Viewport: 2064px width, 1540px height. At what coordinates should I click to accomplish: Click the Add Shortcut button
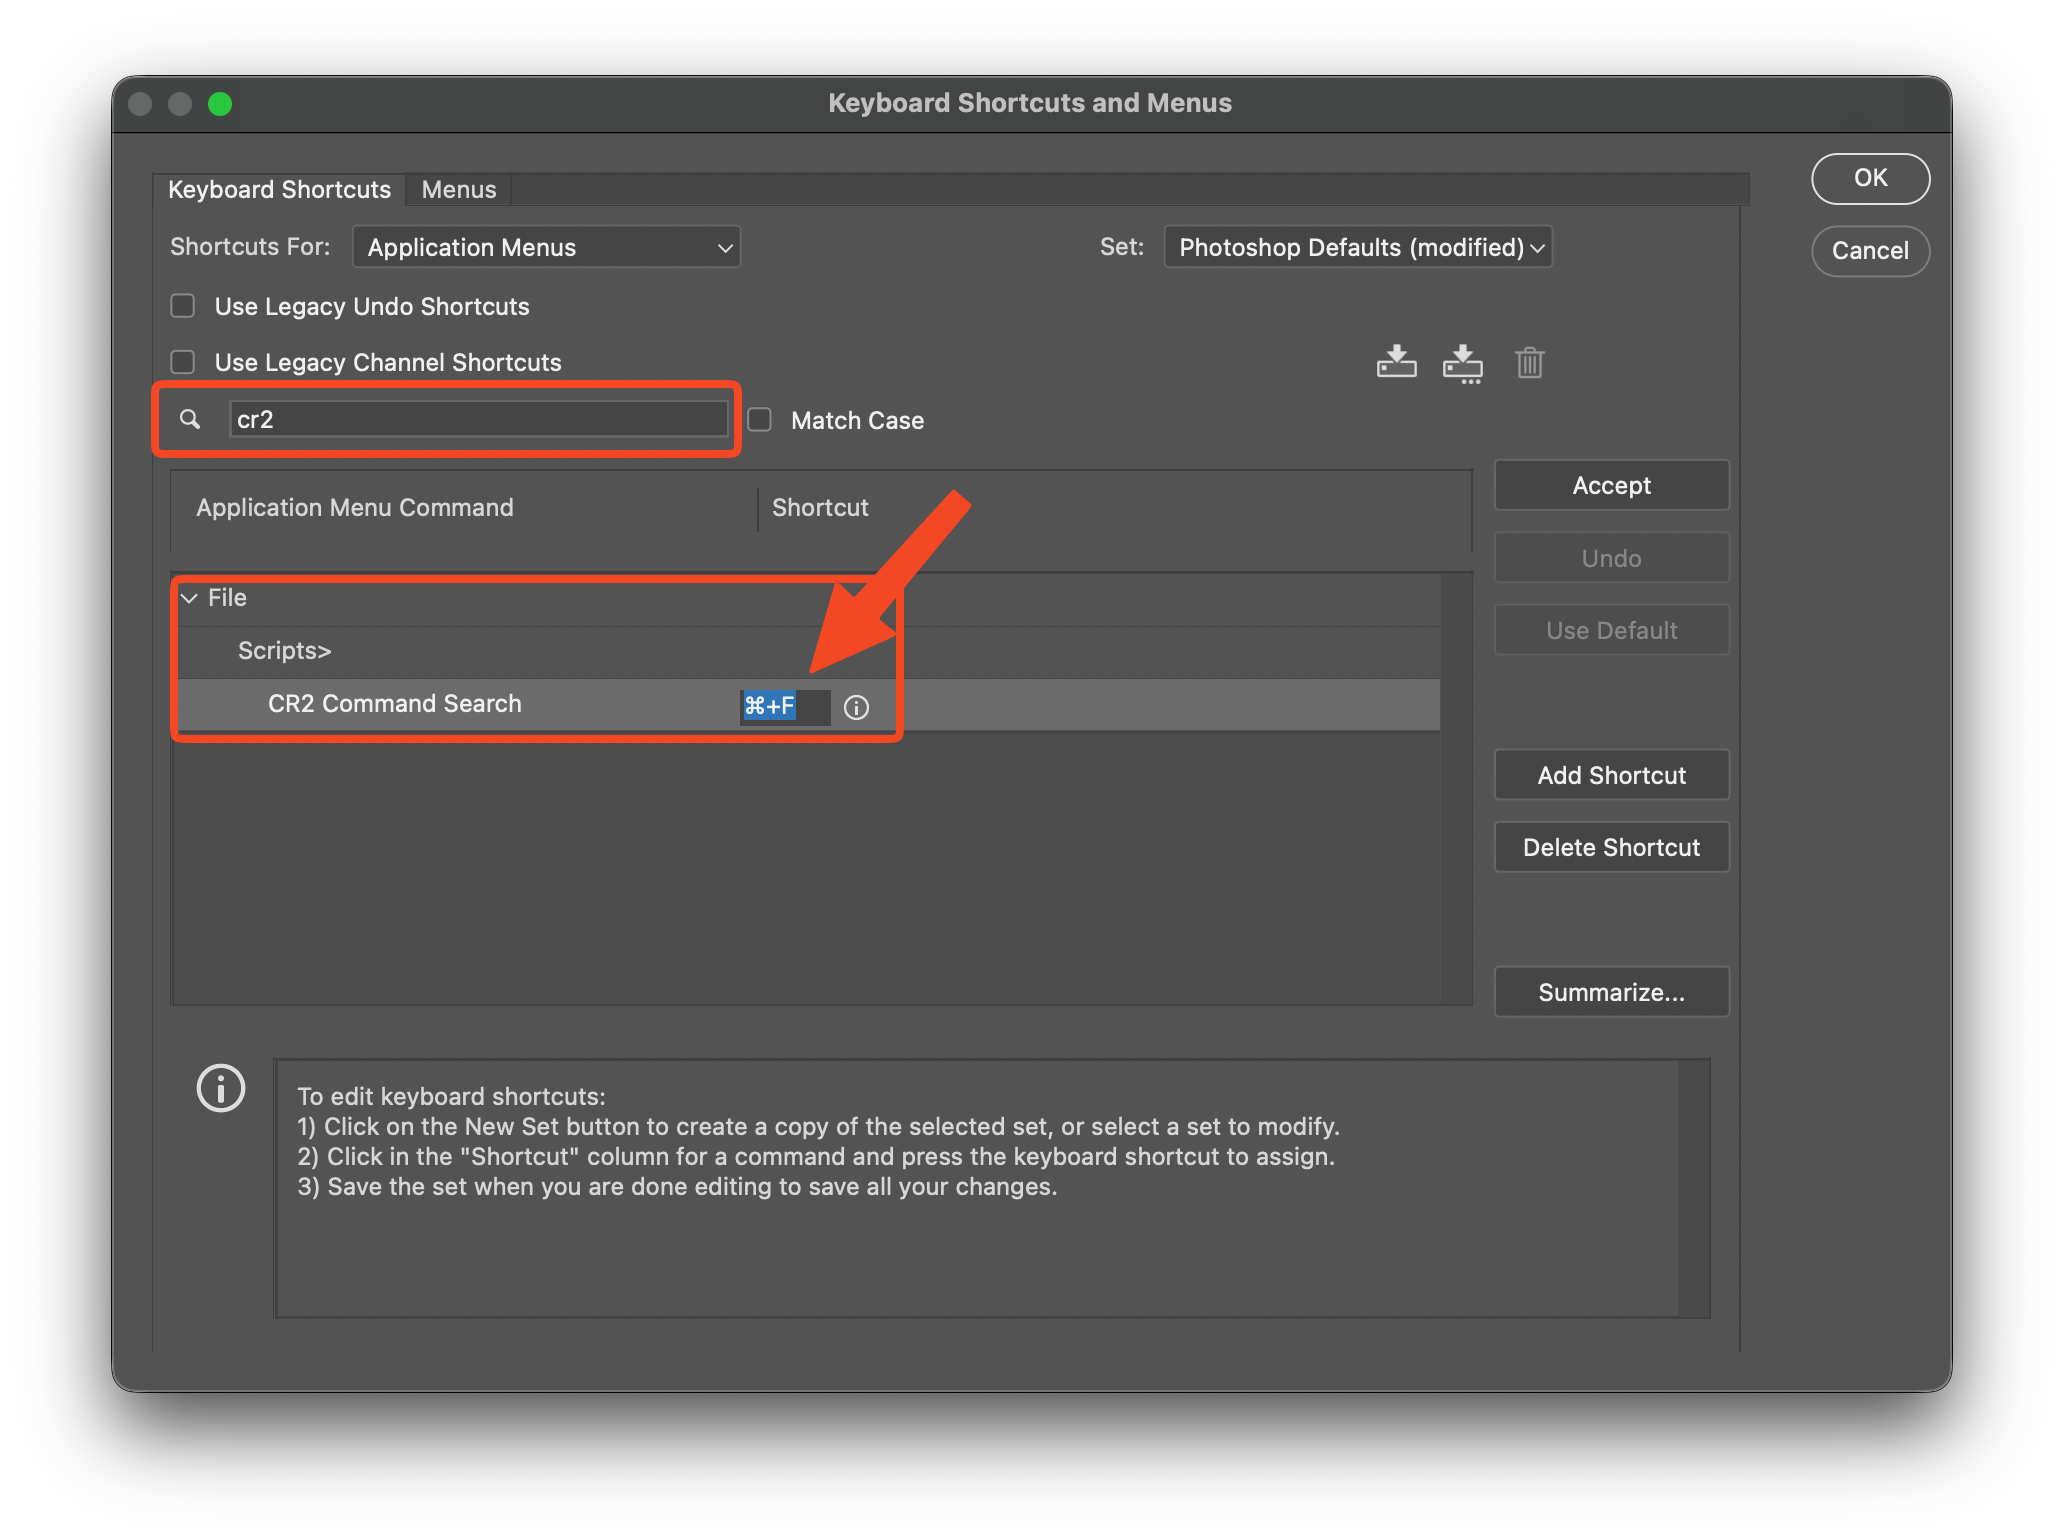pyautogui.click(x=1611, y=774)
